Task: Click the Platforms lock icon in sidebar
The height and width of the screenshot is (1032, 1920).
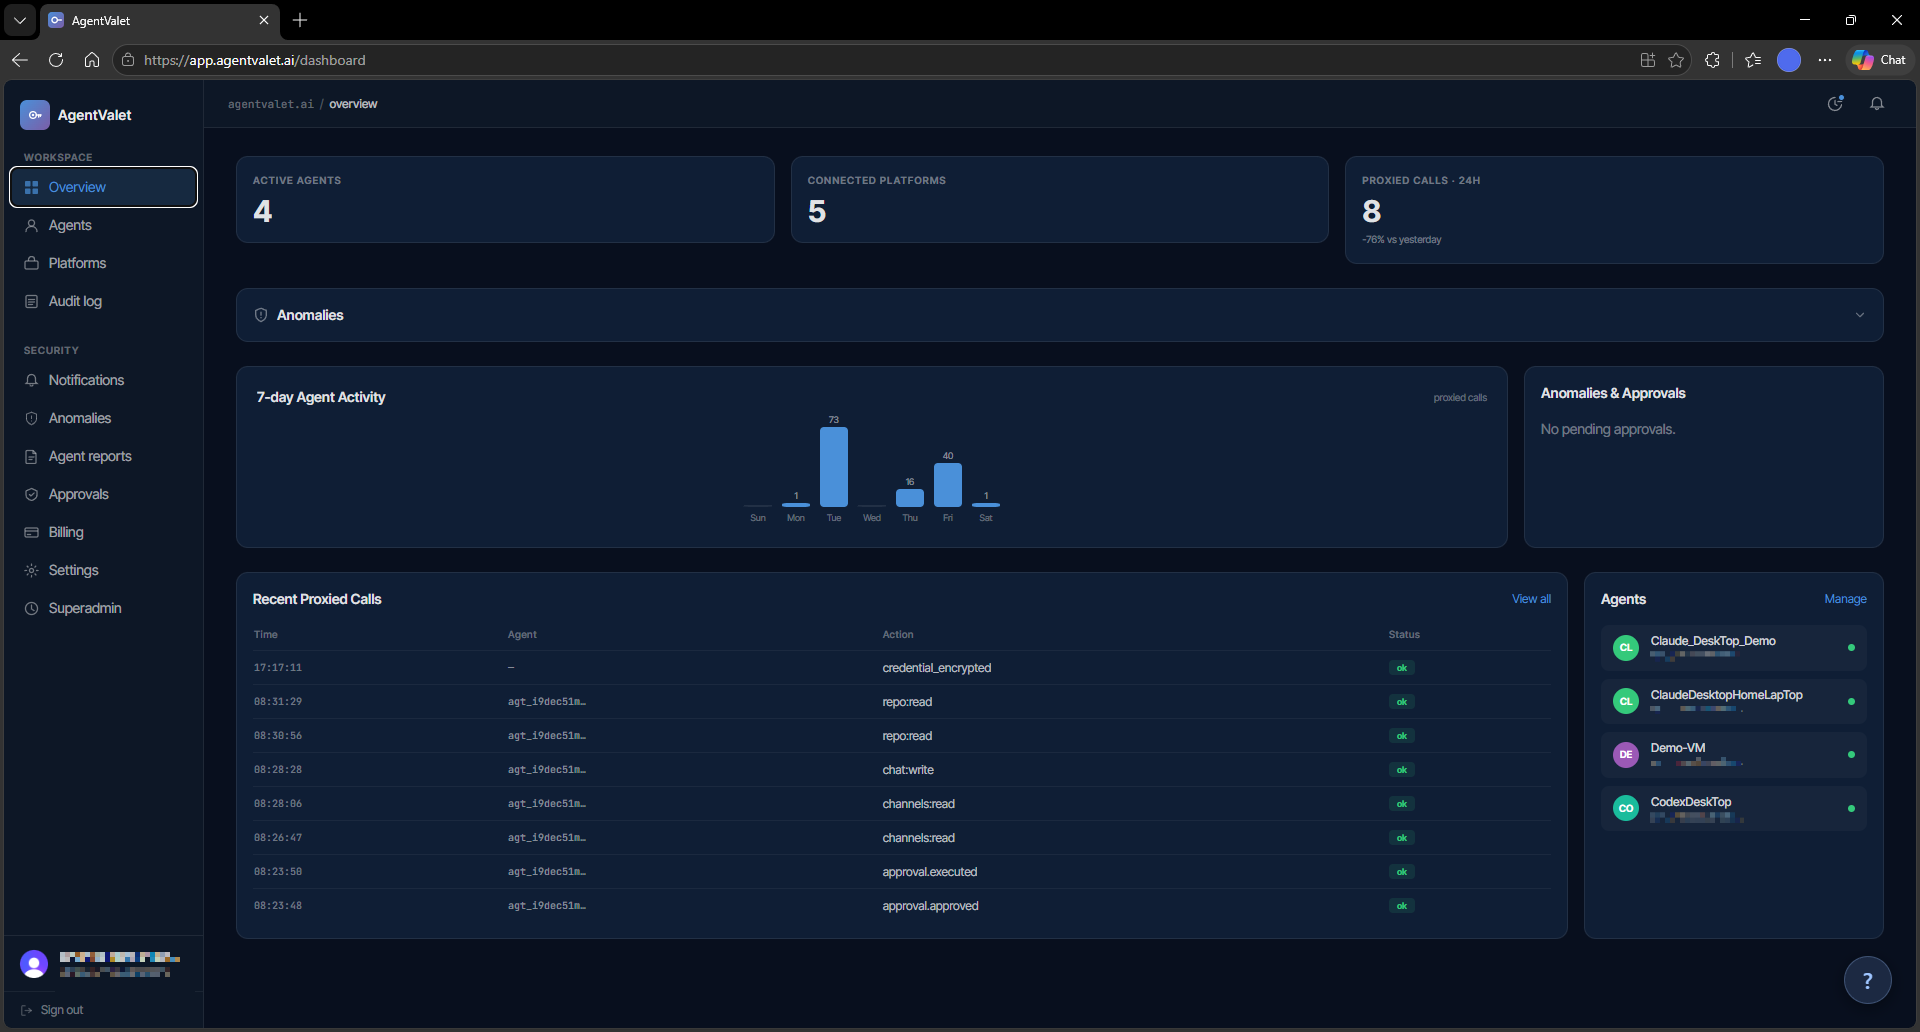Action: click(31, 263)
